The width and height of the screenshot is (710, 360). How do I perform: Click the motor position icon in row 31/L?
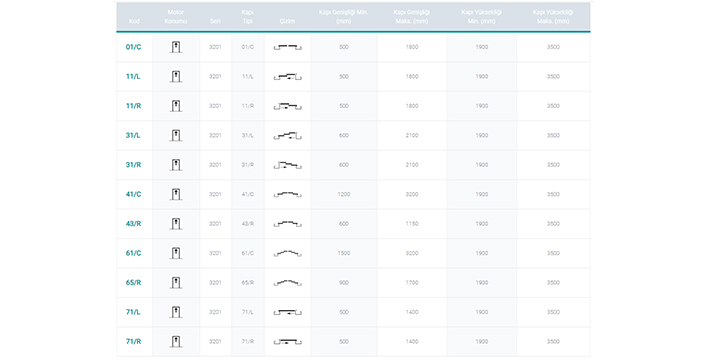tap(176, 135)
